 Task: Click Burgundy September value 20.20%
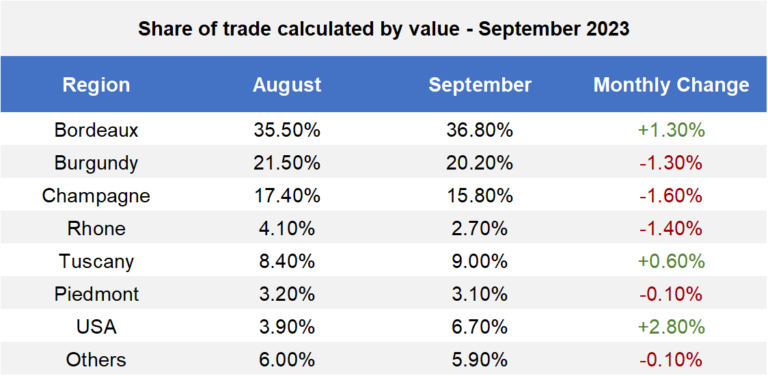click(x=480, y=163)
